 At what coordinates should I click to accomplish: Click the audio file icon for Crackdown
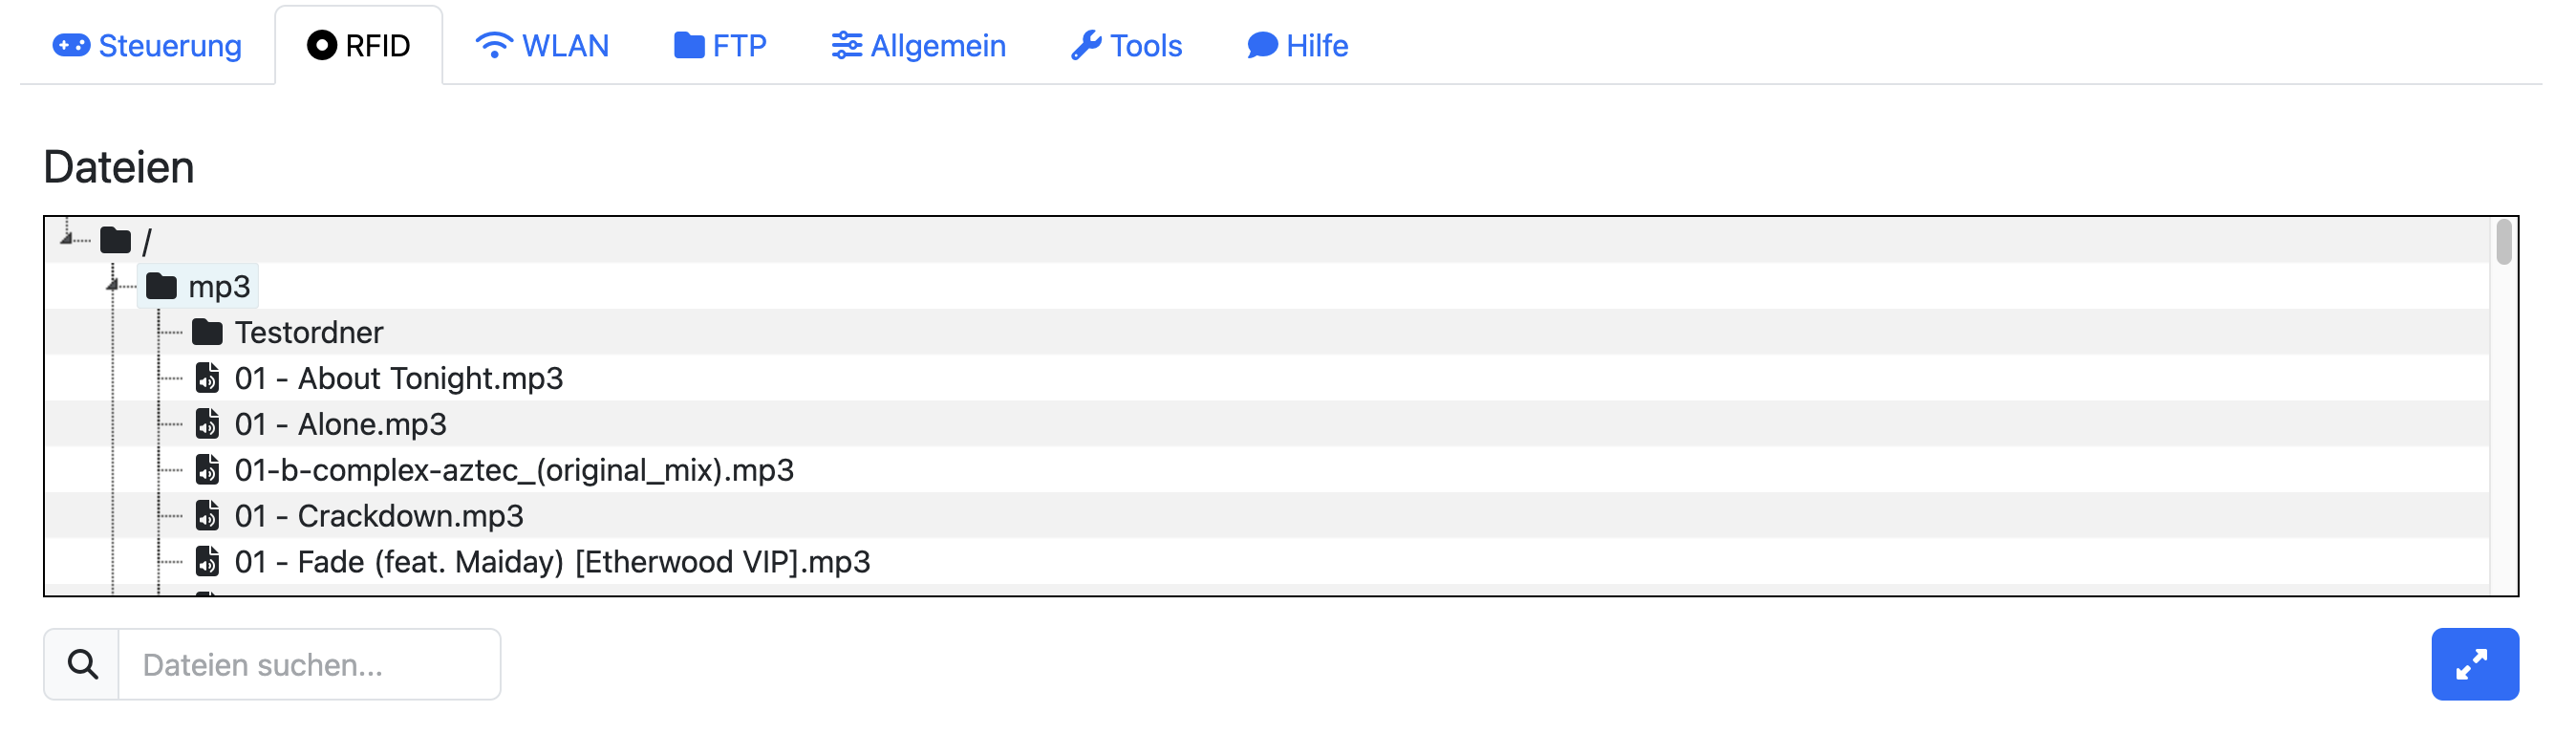coord(207,516)
